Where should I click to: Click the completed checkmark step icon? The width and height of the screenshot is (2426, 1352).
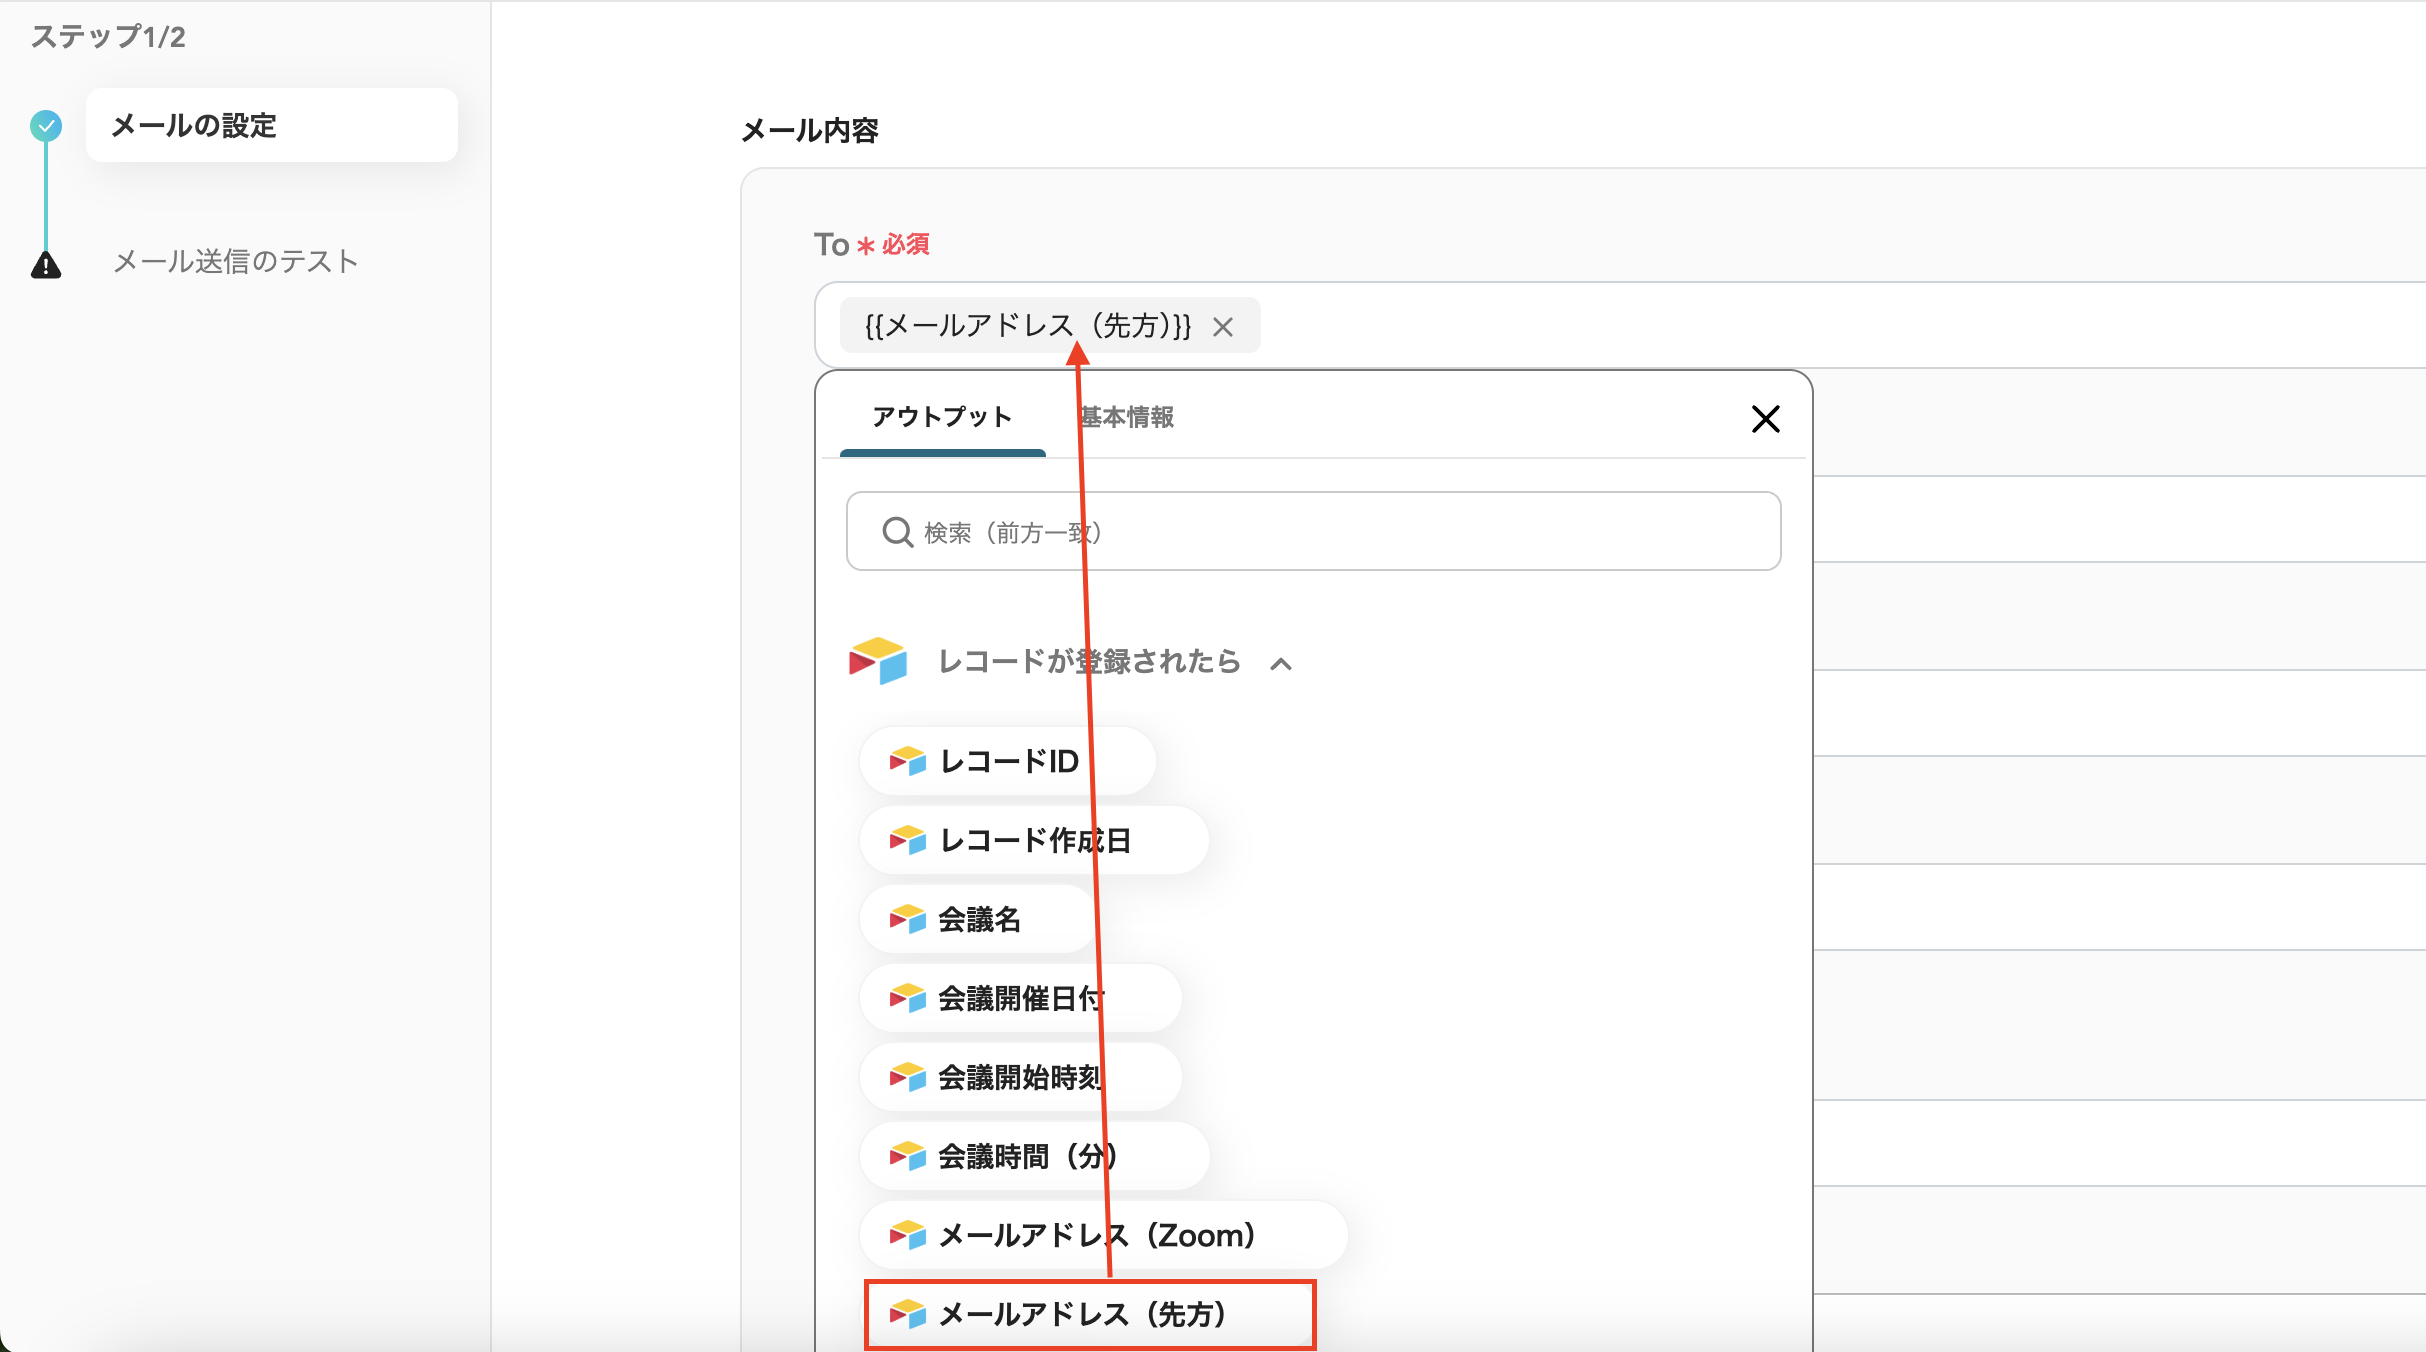point(46,126)
